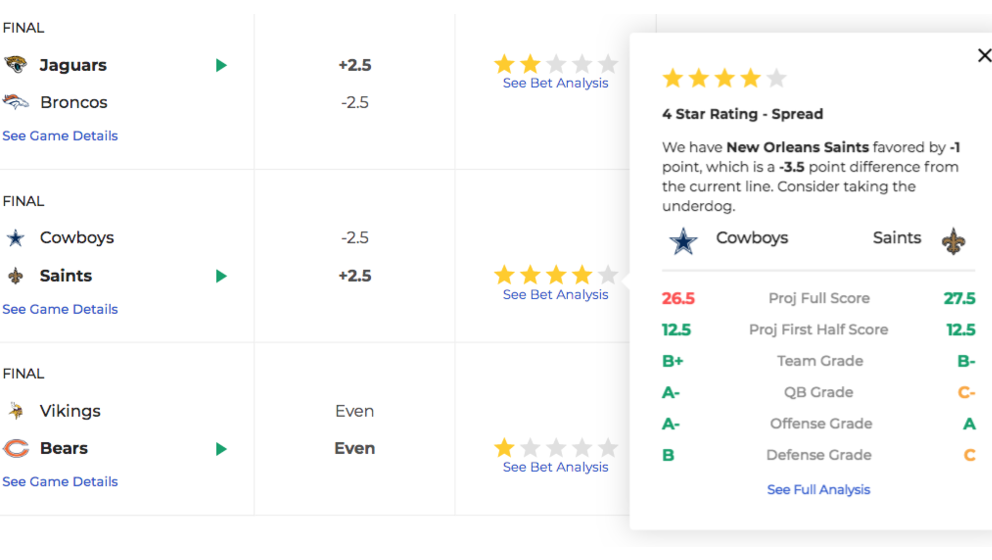Click the four-star rating in the popup
The image size is (992, 560).
[724, 78]
